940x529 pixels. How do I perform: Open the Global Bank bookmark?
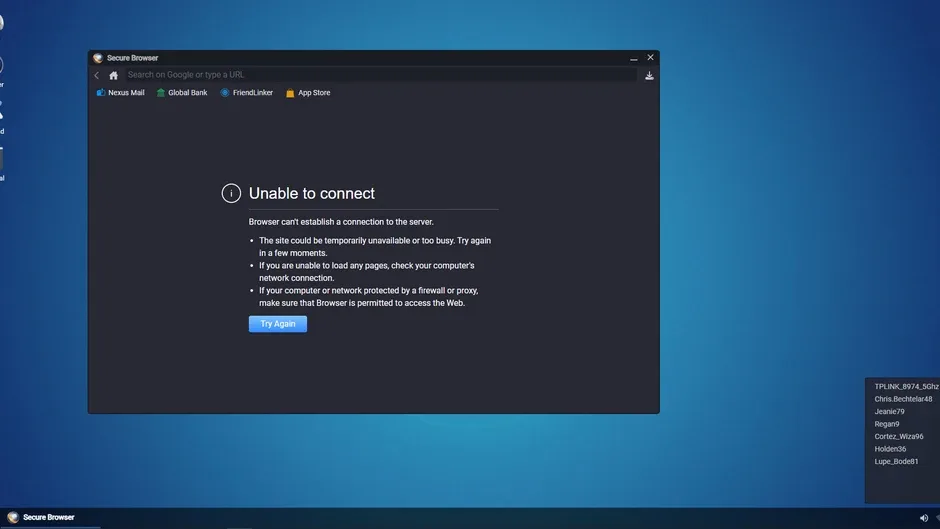coord(182,92)
